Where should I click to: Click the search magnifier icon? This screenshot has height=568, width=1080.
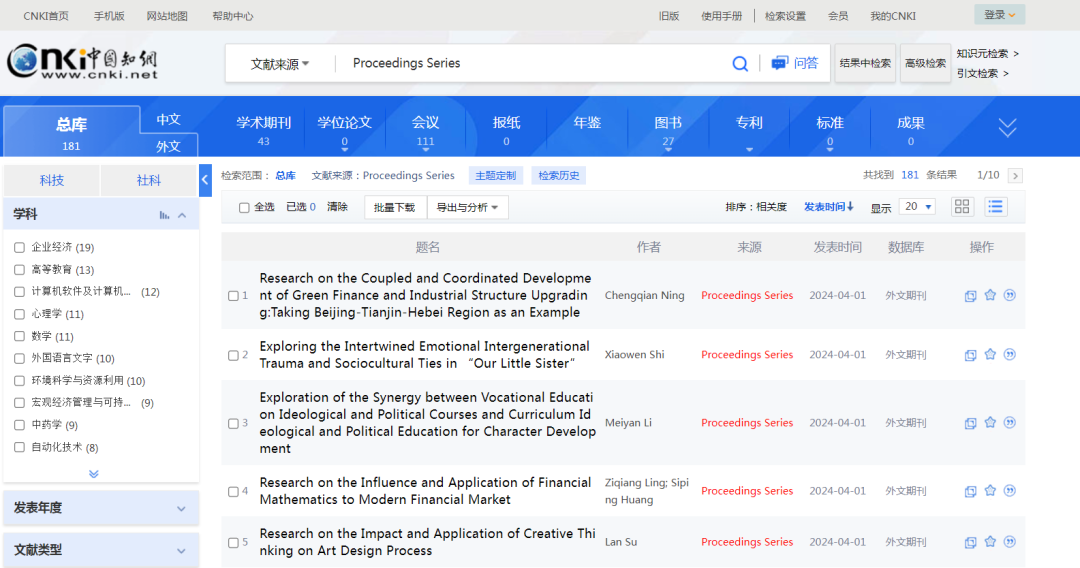[740, 63]
